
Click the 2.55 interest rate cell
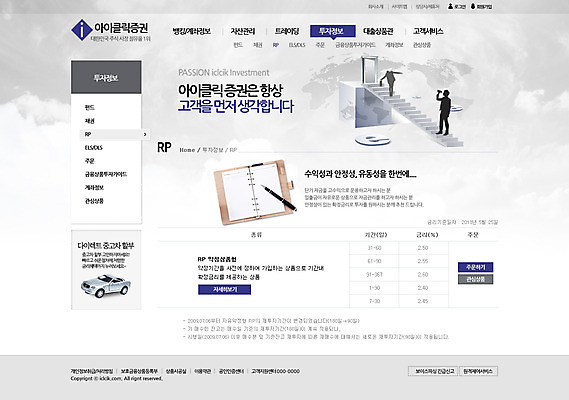click(423, 261)
